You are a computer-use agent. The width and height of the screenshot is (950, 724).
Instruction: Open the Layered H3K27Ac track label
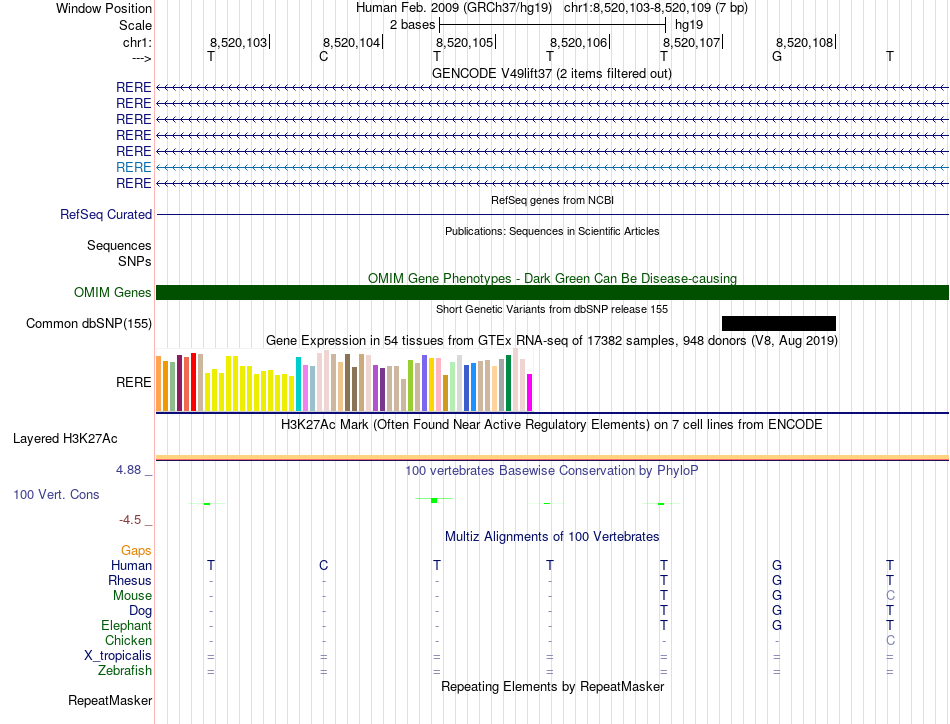pyautogui.click(x=65, y=439)
